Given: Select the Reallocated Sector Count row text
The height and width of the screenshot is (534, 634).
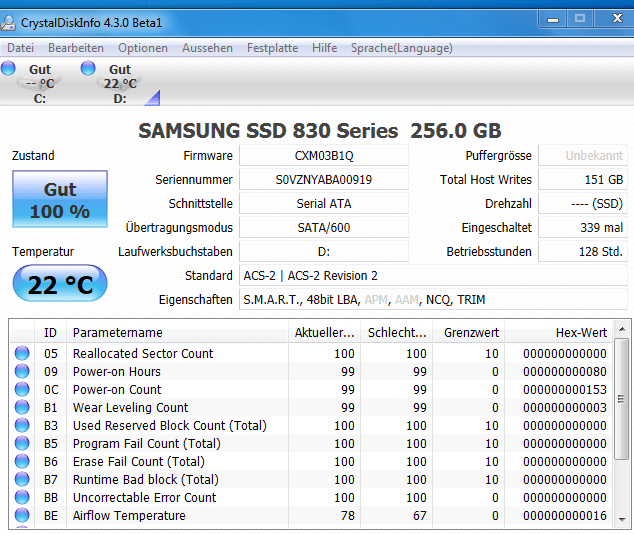Looking at the screenshot, I should (143, 354).
